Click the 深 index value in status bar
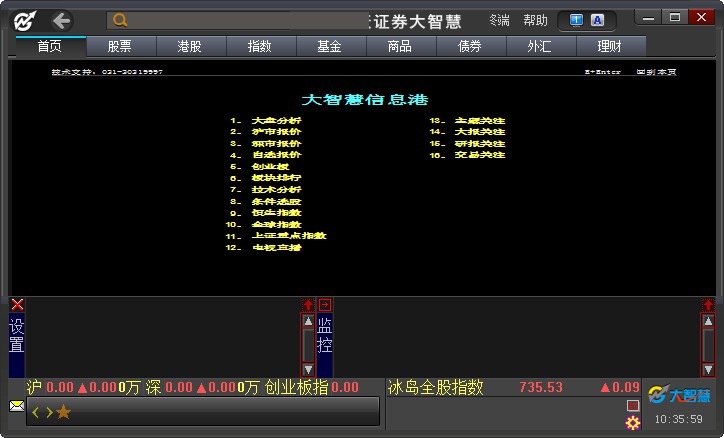724x438 pixels. click(179, 387)
